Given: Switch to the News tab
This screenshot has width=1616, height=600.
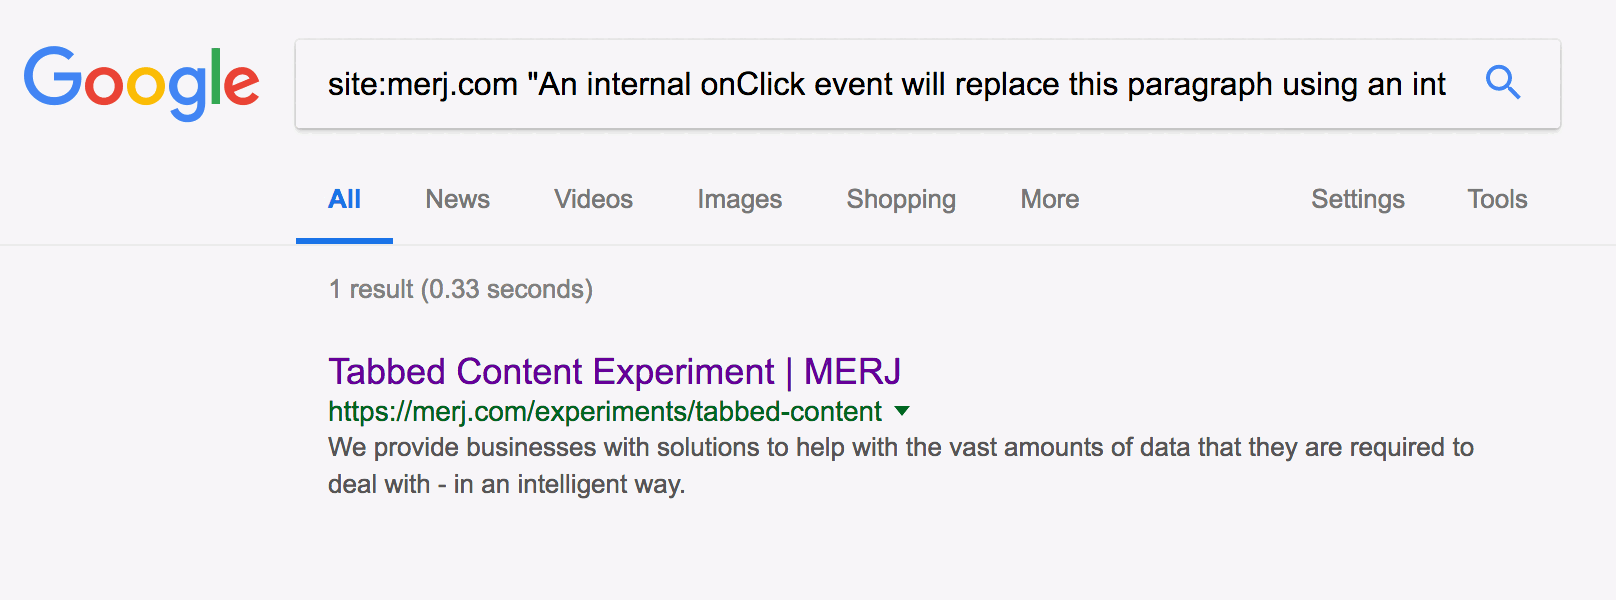Looking at the screenshot, I should click(457, 199).
